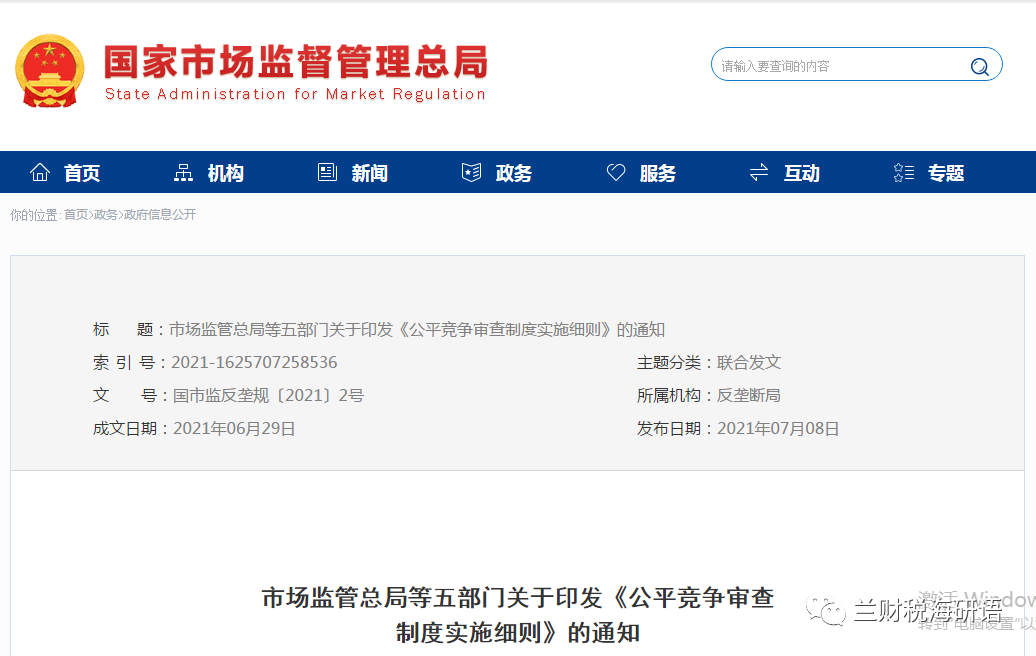
Task: Click the badge icon beside 政务
Action: (x=471, y=172)
